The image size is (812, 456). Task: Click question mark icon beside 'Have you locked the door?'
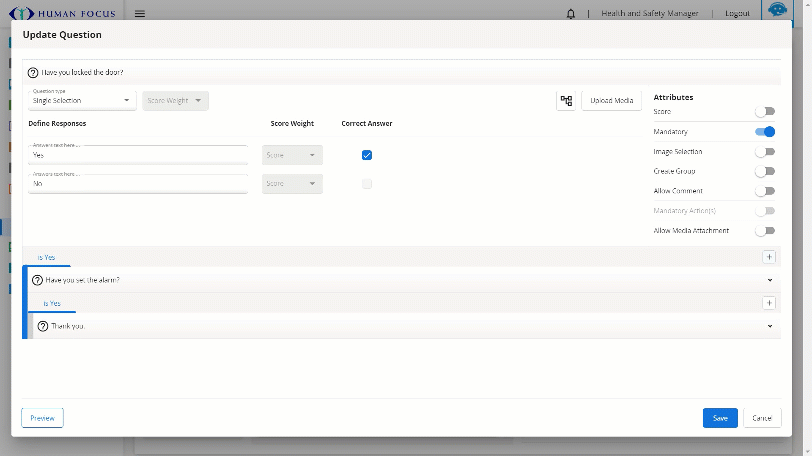click(33, 73)
